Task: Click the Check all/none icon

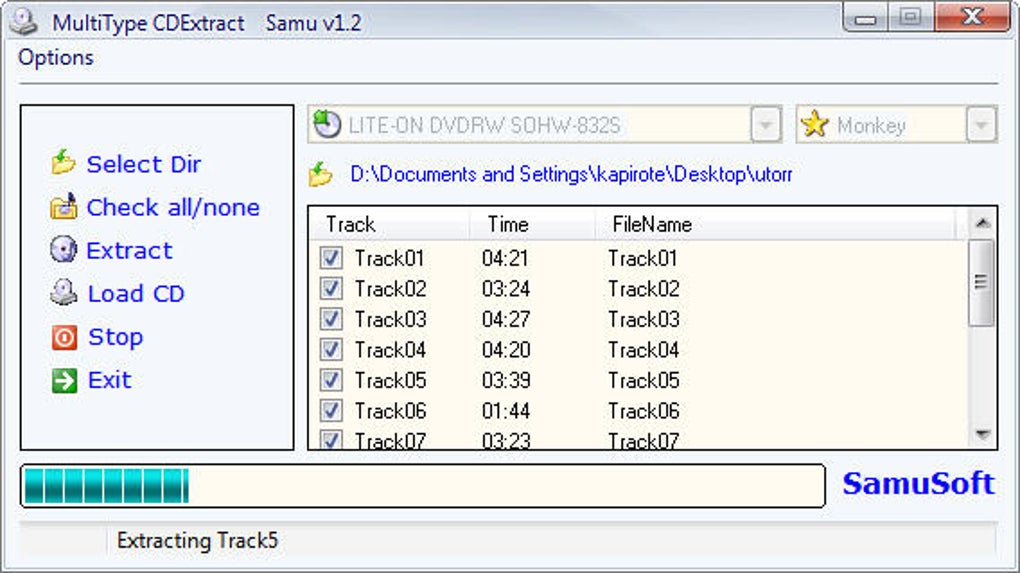Action: [x=63, y=207]
